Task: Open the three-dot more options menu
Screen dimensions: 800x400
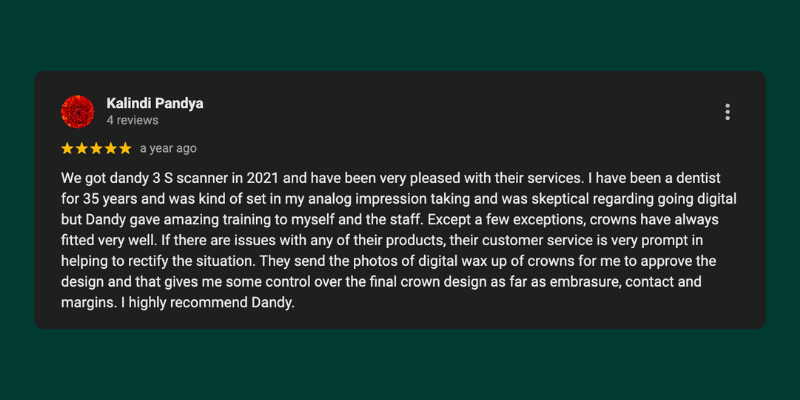Action: pyautogui.click(x=727, y=112)
